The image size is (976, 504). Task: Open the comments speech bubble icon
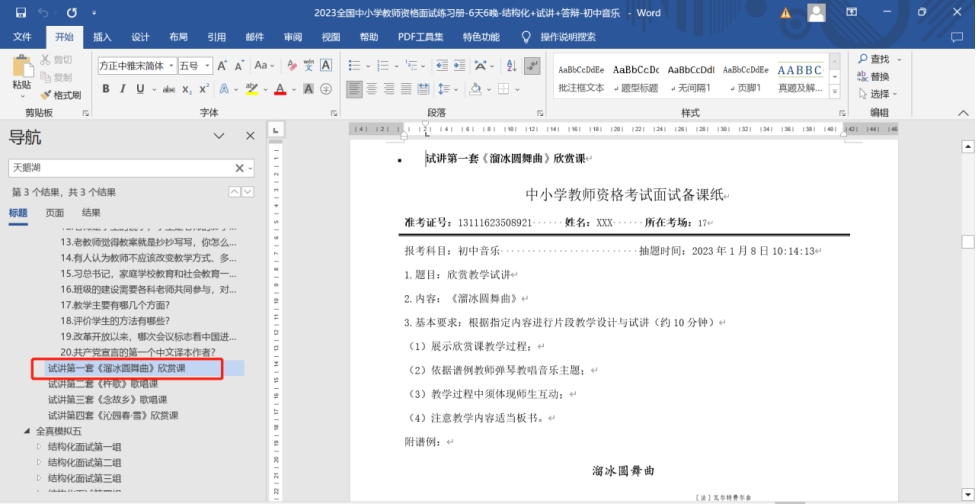[x=957, y=37]
